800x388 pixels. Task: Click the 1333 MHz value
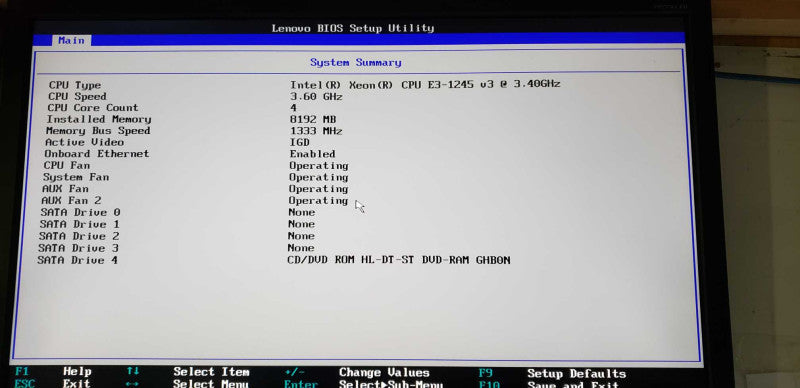point(316,131)
